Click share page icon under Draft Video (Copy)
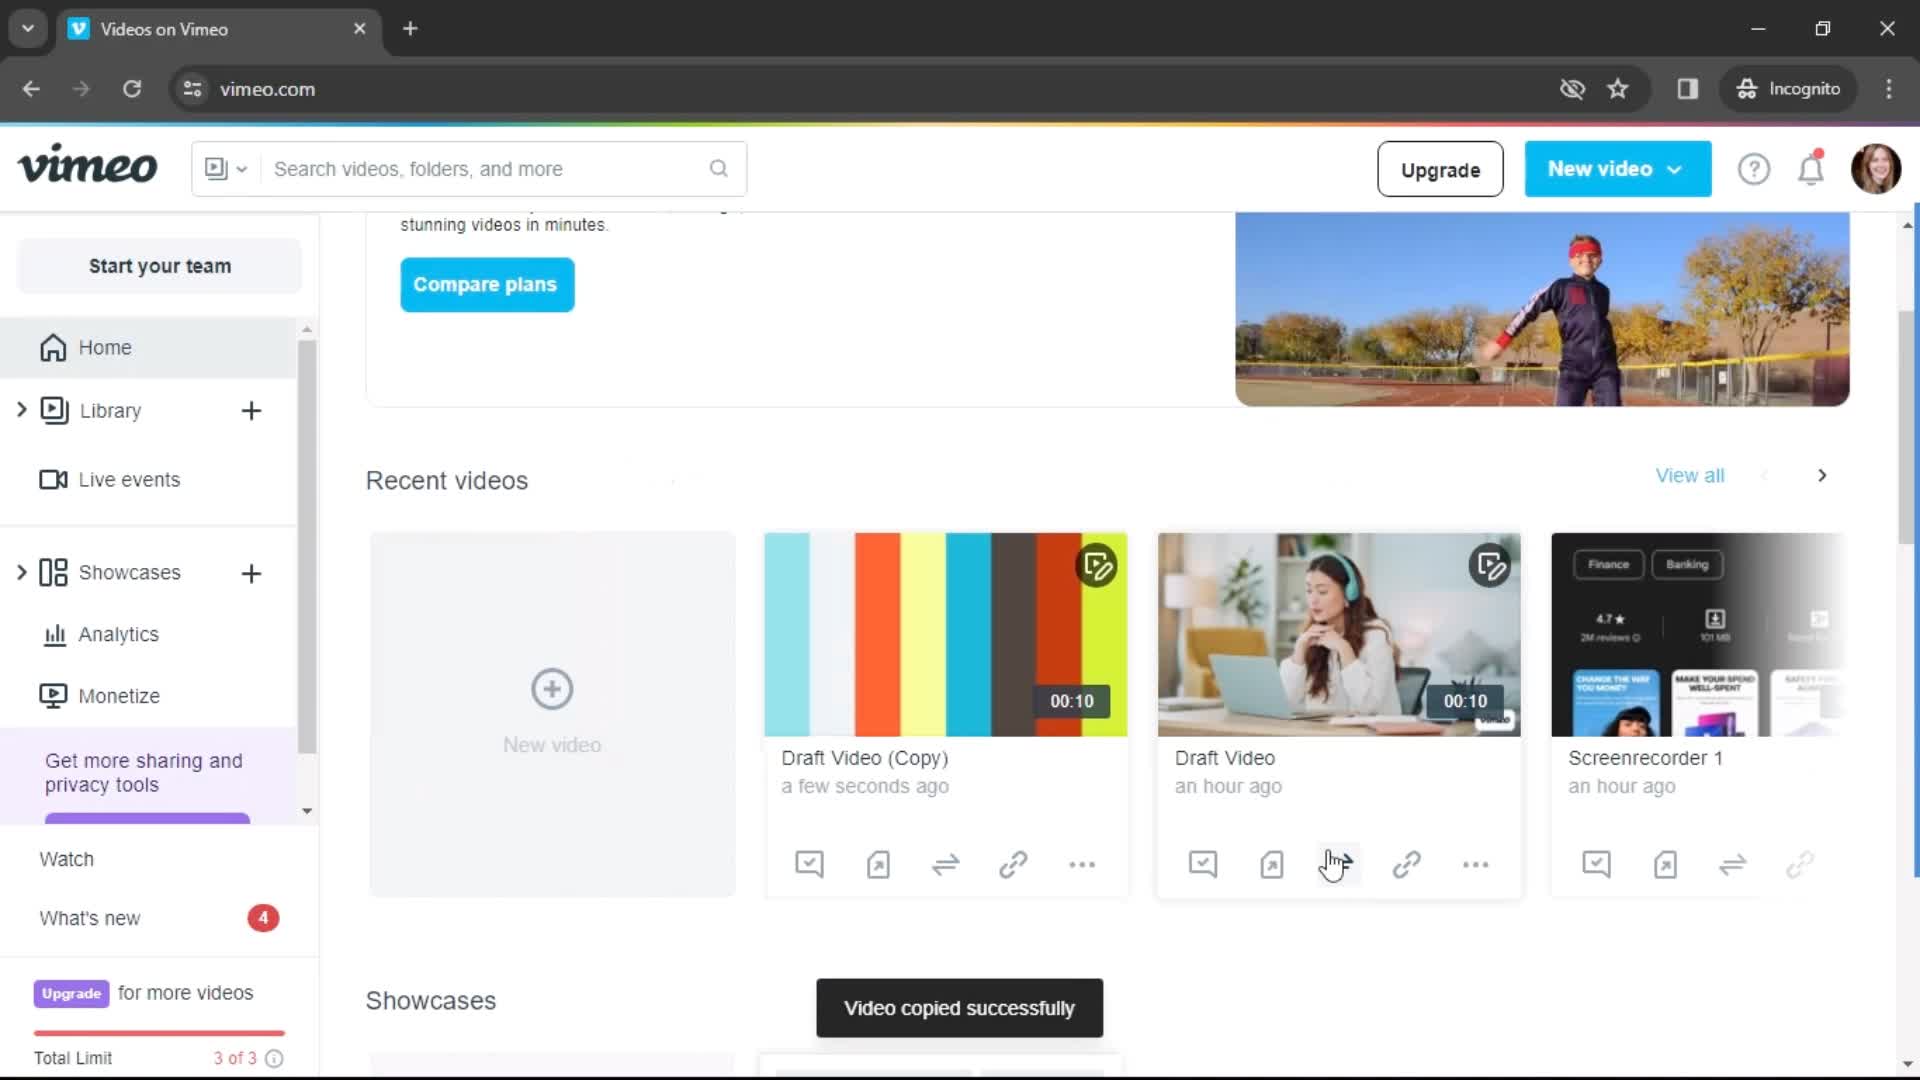1920x1080 pixels. [x=878, y=864]
